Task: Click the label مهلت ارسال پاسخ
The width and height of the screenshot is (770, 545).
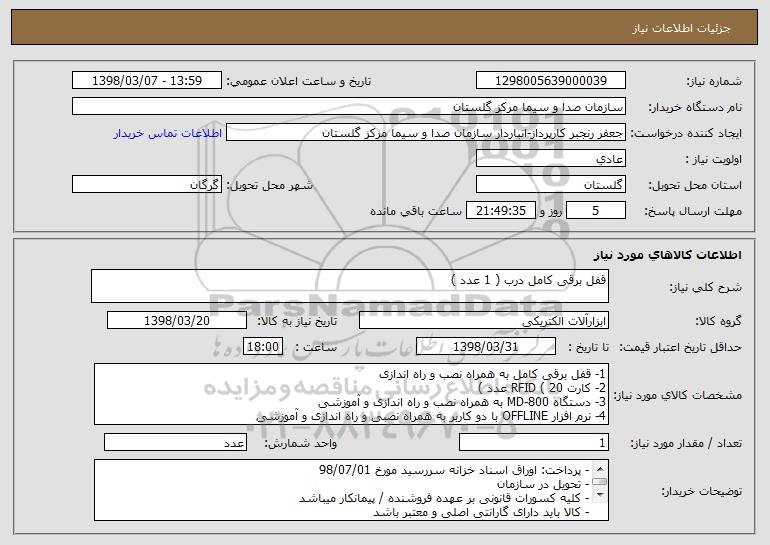Action: coord(693,211)
